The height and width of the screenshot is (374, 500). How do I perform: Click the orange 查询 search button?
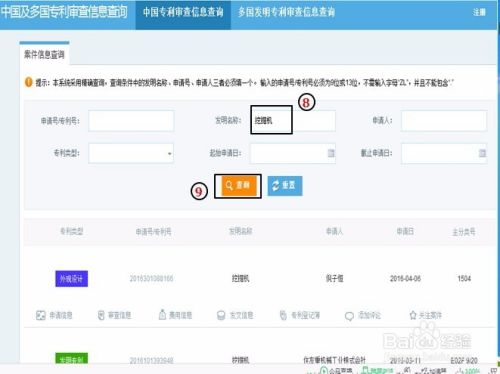click(239, 185)
